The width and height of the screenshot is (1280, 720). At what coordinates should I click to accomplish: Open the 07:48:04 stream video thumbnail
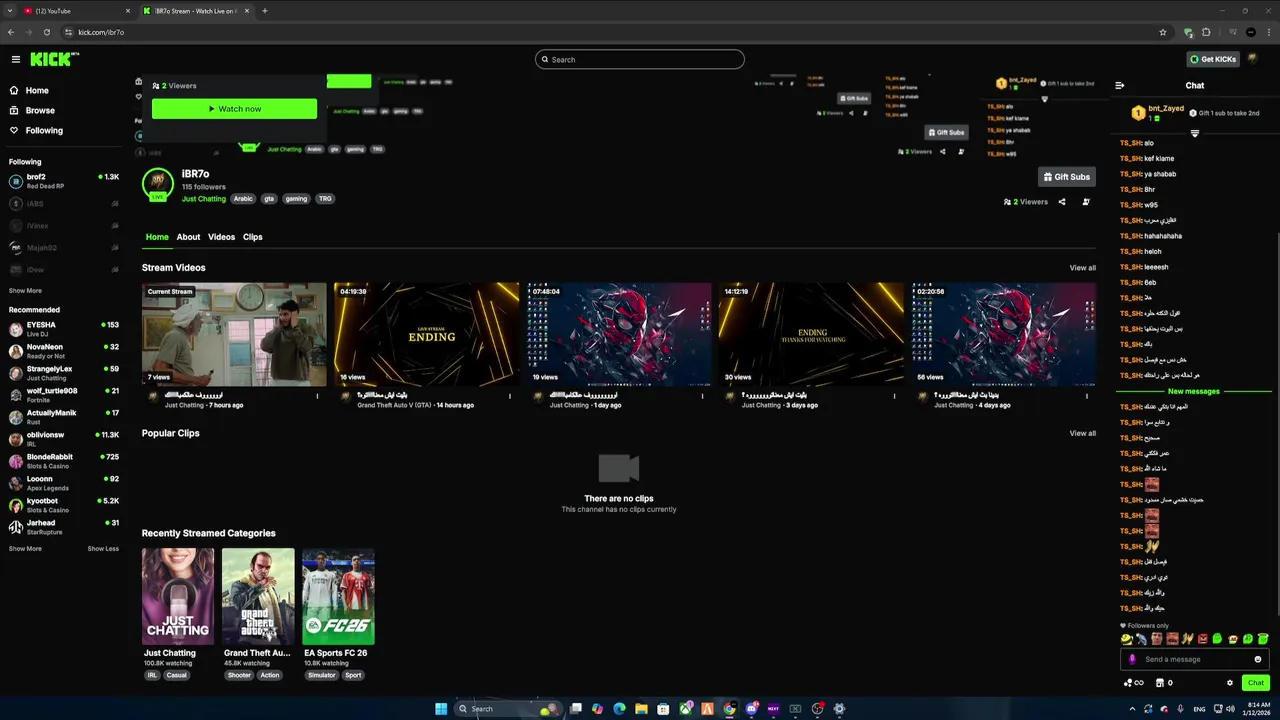click(x=619, y=334)
